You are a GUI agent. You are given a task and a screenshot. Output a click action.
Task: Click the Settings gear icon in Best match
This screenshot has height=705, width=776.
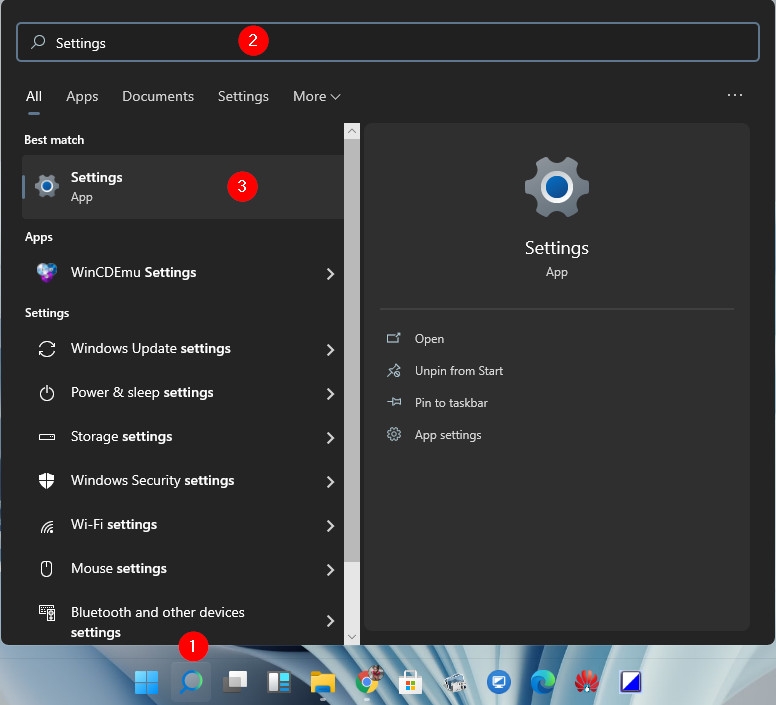coord(47,186)
